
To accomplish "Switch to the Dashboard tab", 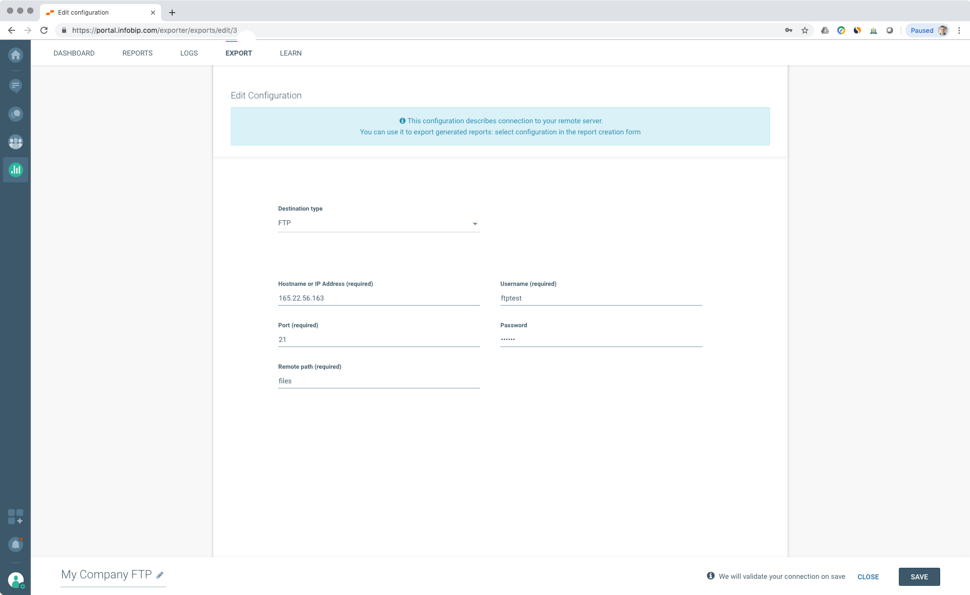I will point(74,53).
